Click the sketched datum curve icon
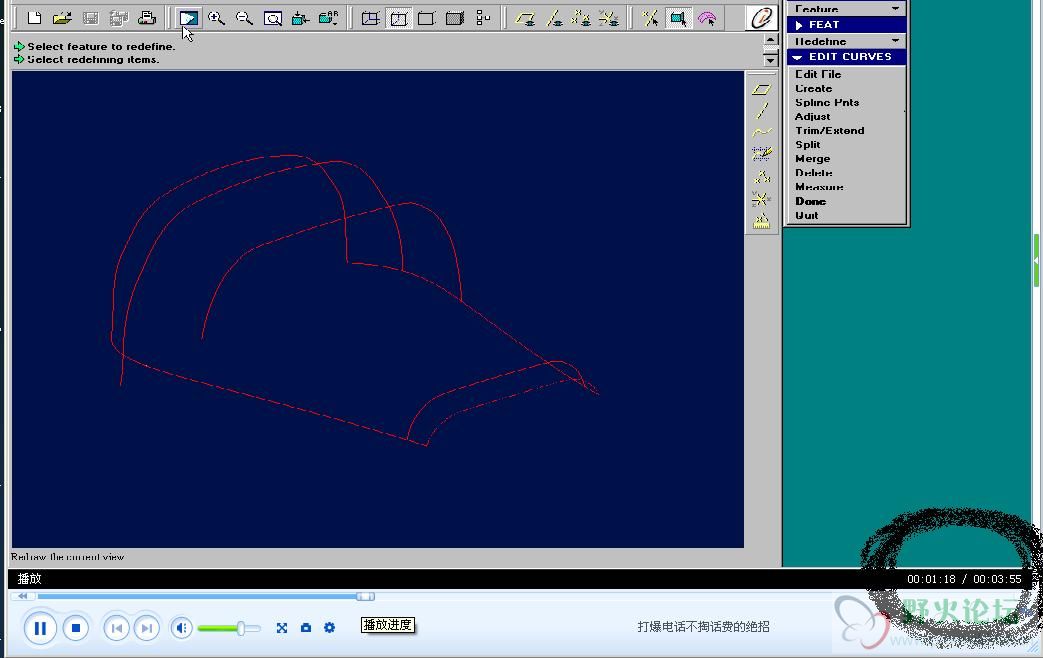The image size is (1043, 658). click(762, 154)
